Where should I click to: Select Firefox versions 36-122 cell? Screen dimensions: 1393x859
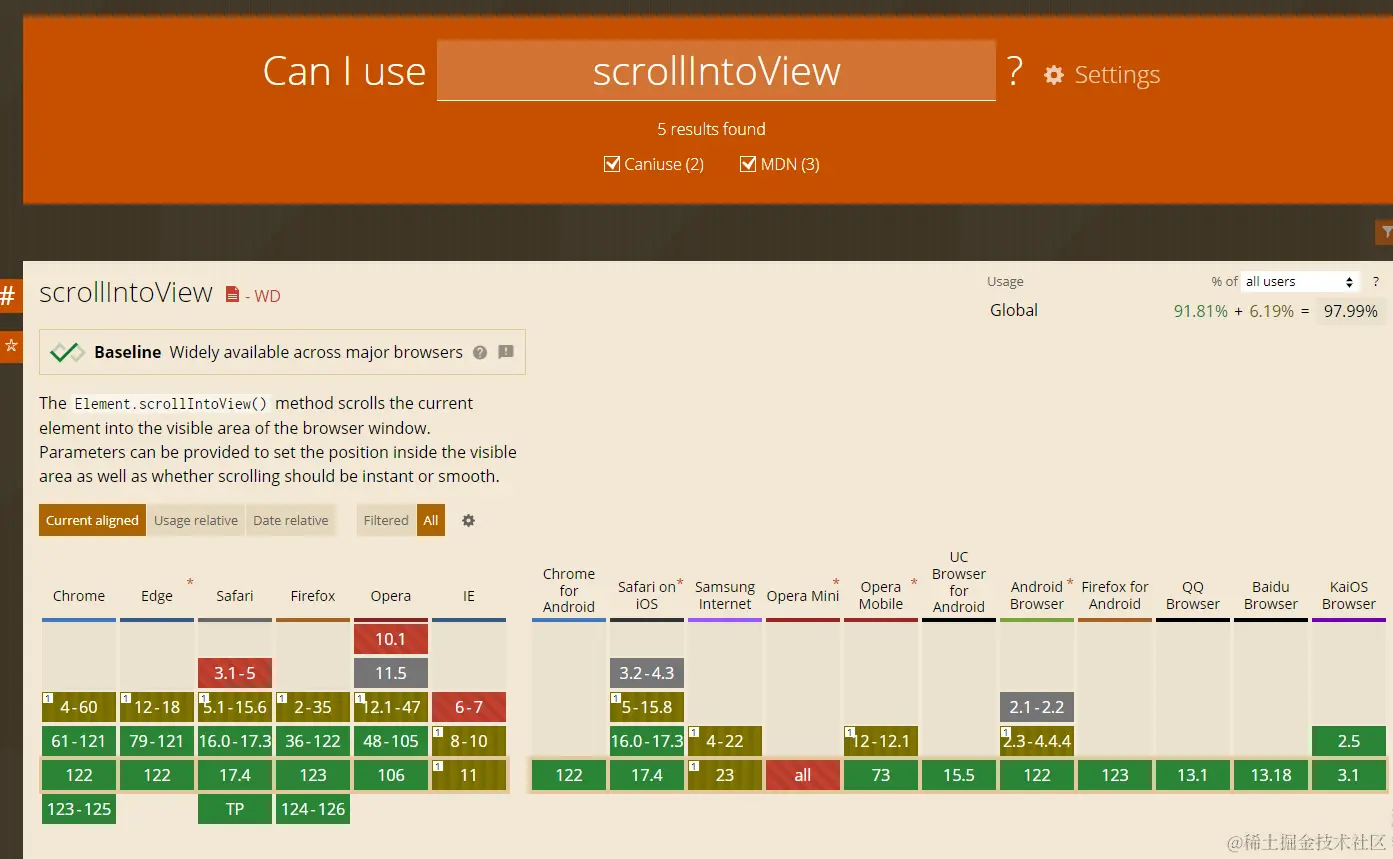pos(313,741)
